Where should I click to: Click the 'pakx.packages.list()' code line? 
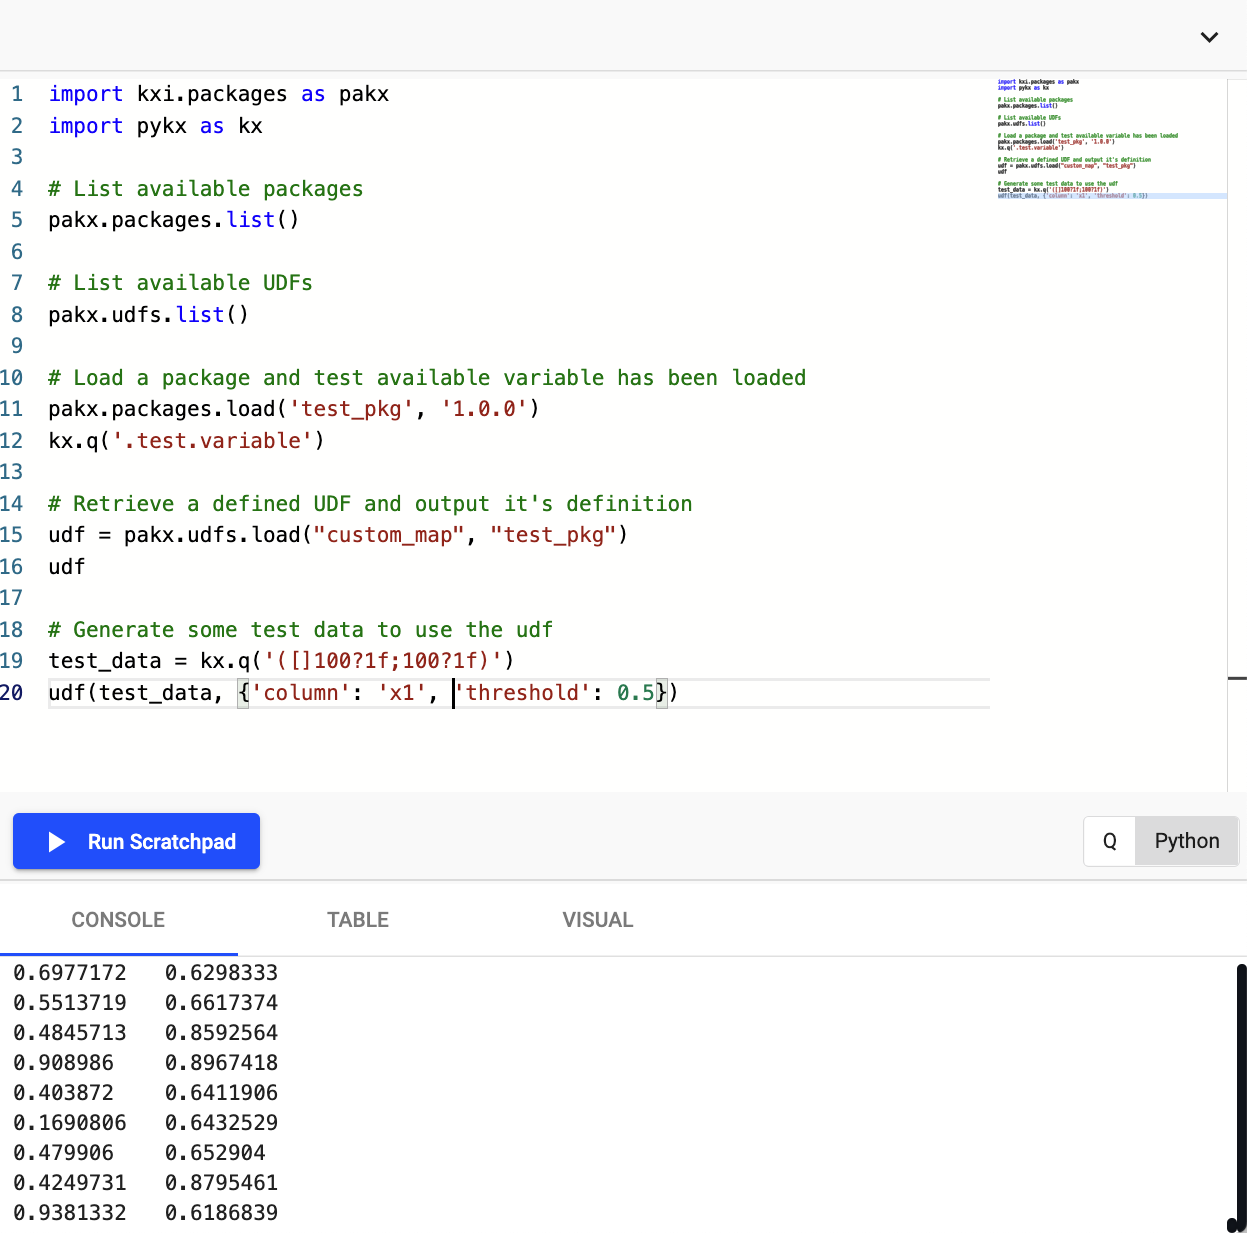[174, 220]
